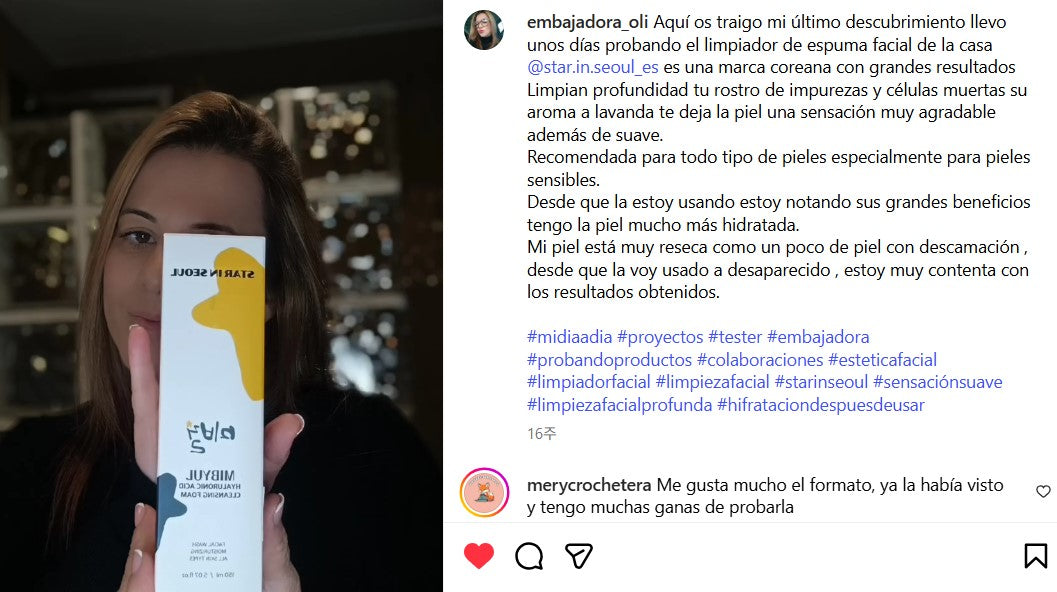Open the #hifrataciondespuesdeusar hashtag

point(820,405)
